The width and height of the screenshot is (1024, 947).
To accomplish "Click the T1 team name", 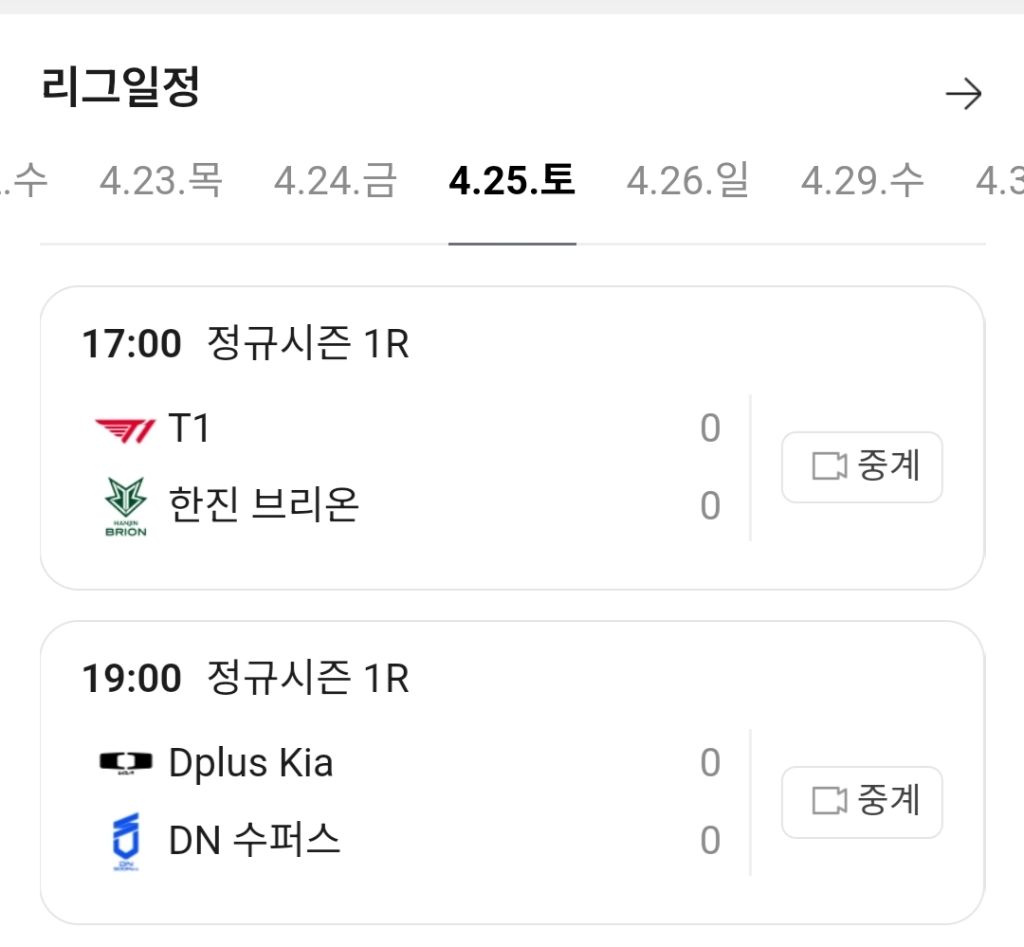I will point(190,430).
